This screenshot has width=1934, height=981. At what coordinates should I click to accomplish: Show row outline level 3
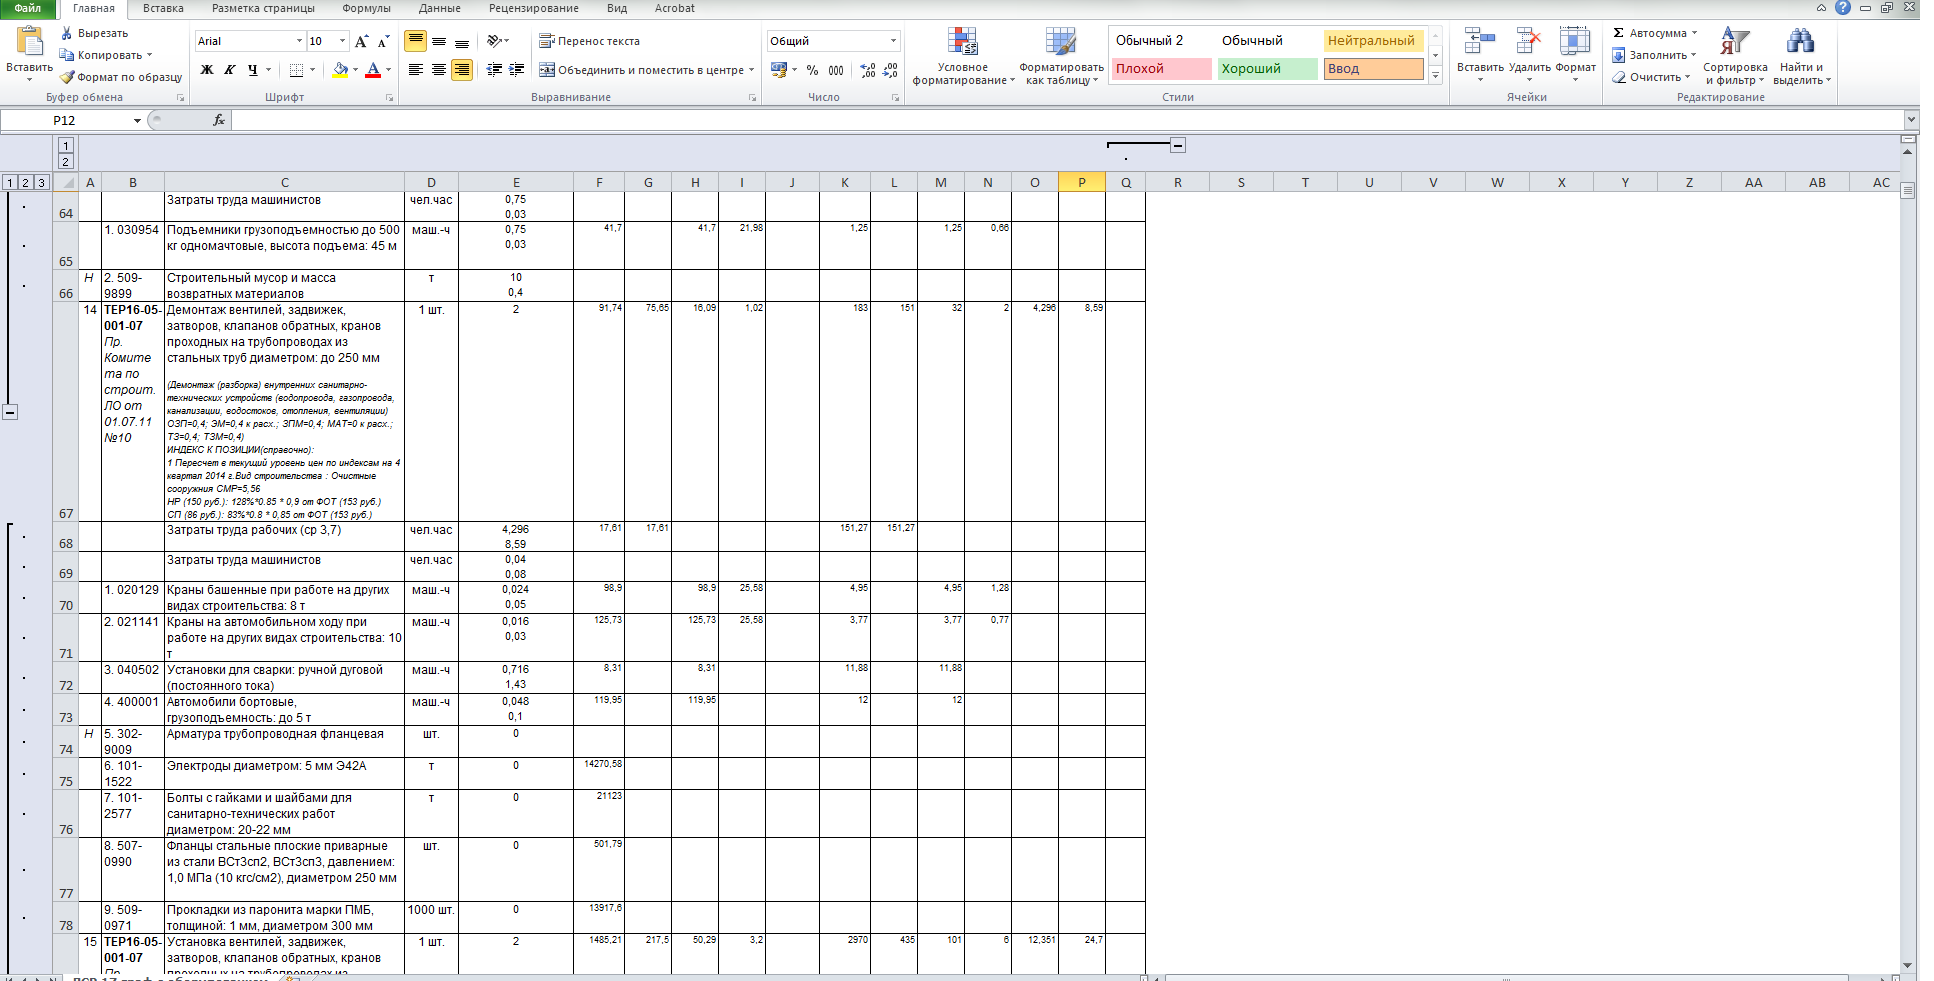tap(41, 182)
